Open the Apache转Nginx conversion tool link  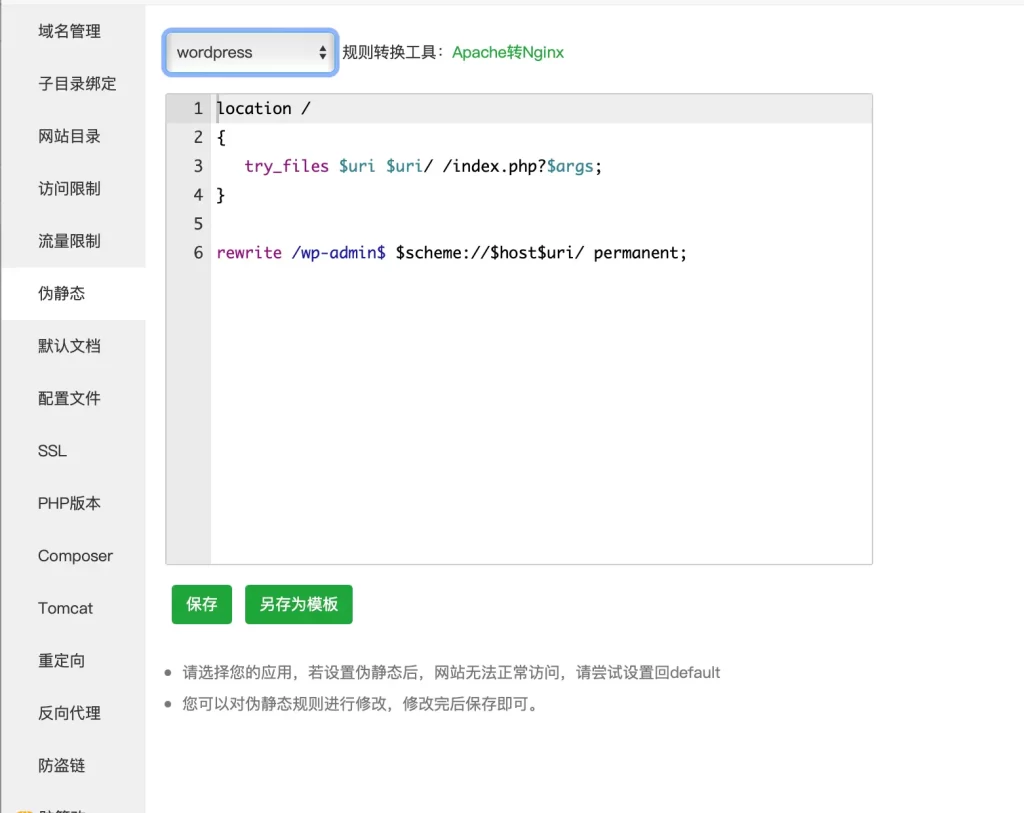[x=507, y=52]
